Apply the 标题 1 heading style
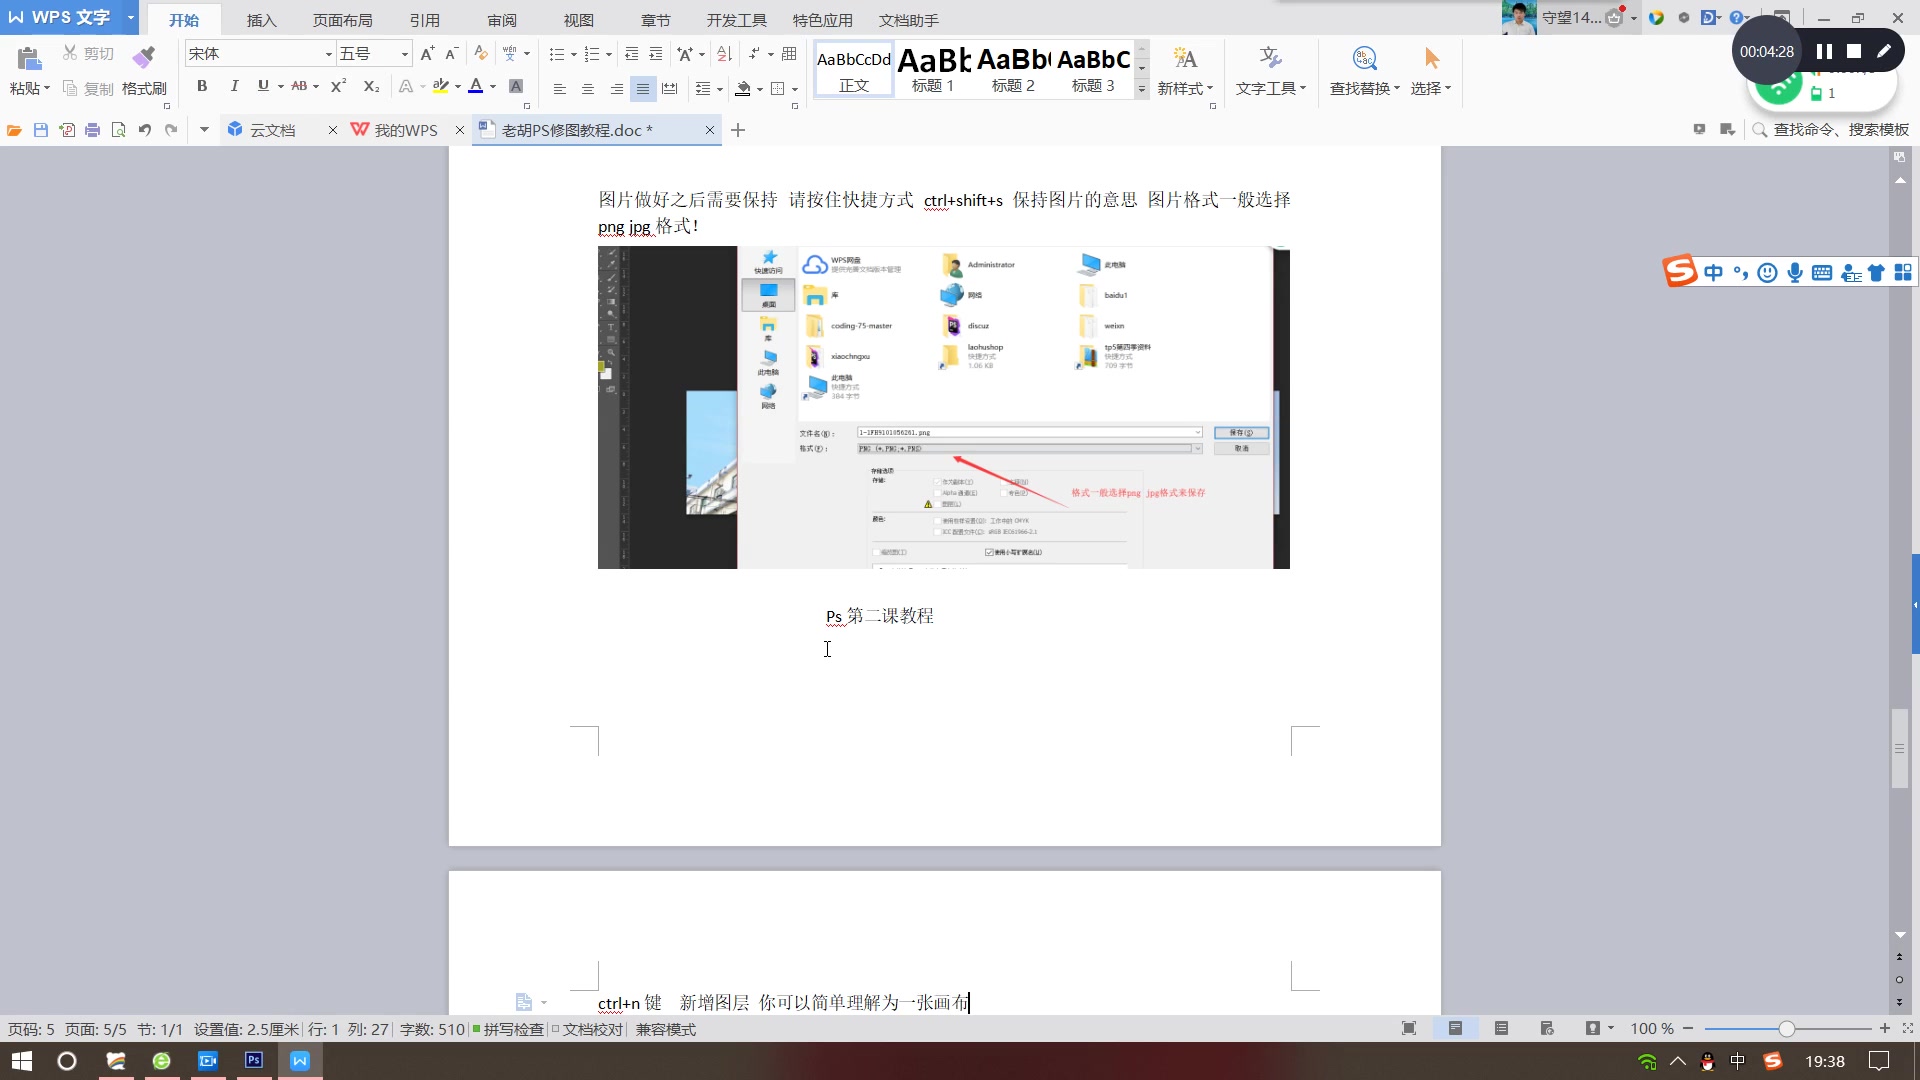The height and width of the screenshot is (1080, 1920). (933, 70)
